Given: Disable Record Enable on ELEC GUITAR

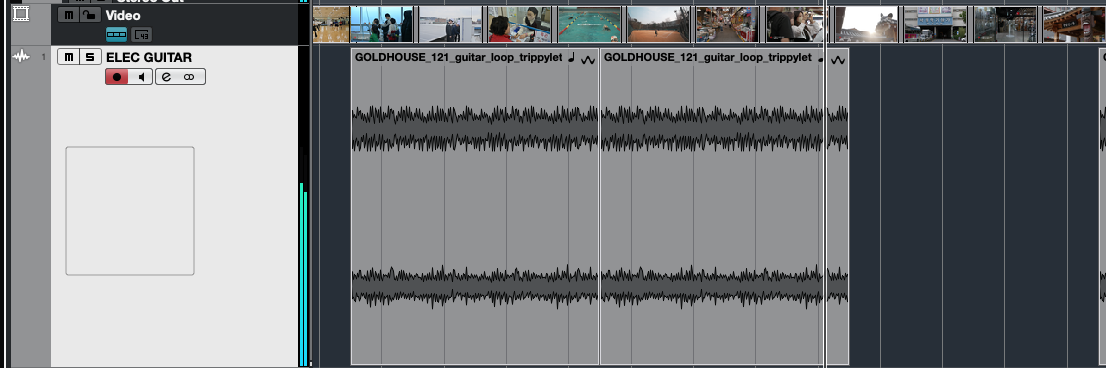Looking at the screenshot, I should click(117, 77).
